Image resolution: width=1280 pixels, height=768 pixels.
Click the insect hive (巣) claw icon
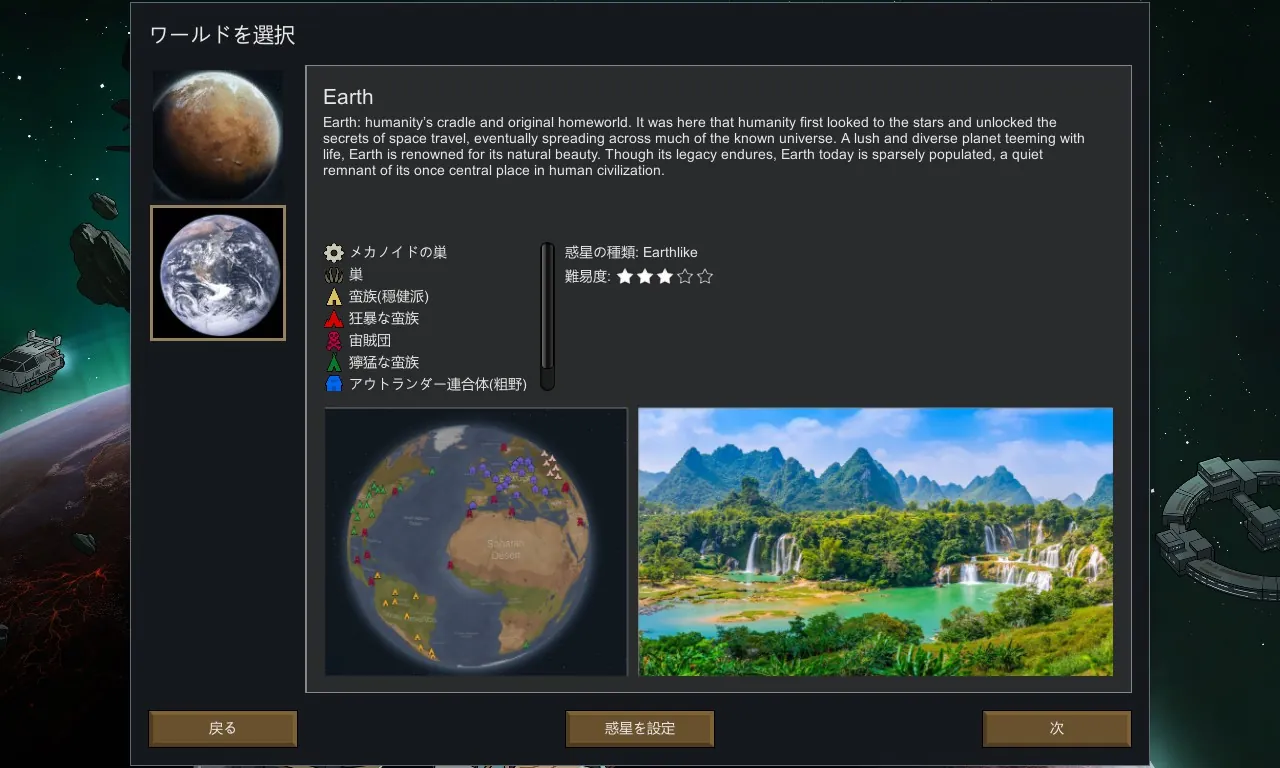[334, 275]
